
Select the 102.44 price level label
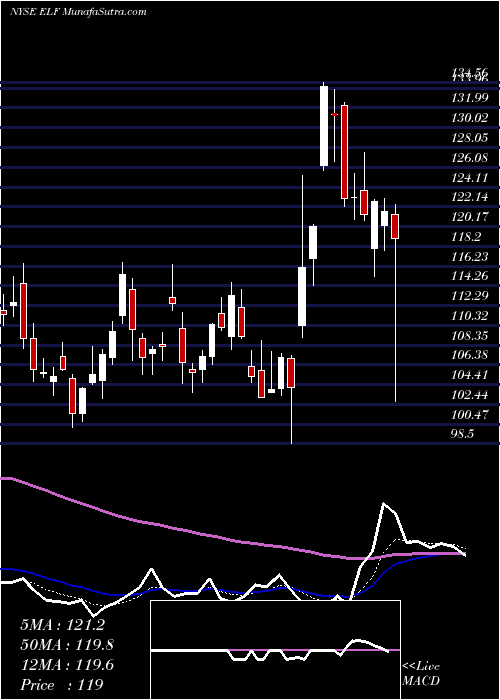pos(469,395)
